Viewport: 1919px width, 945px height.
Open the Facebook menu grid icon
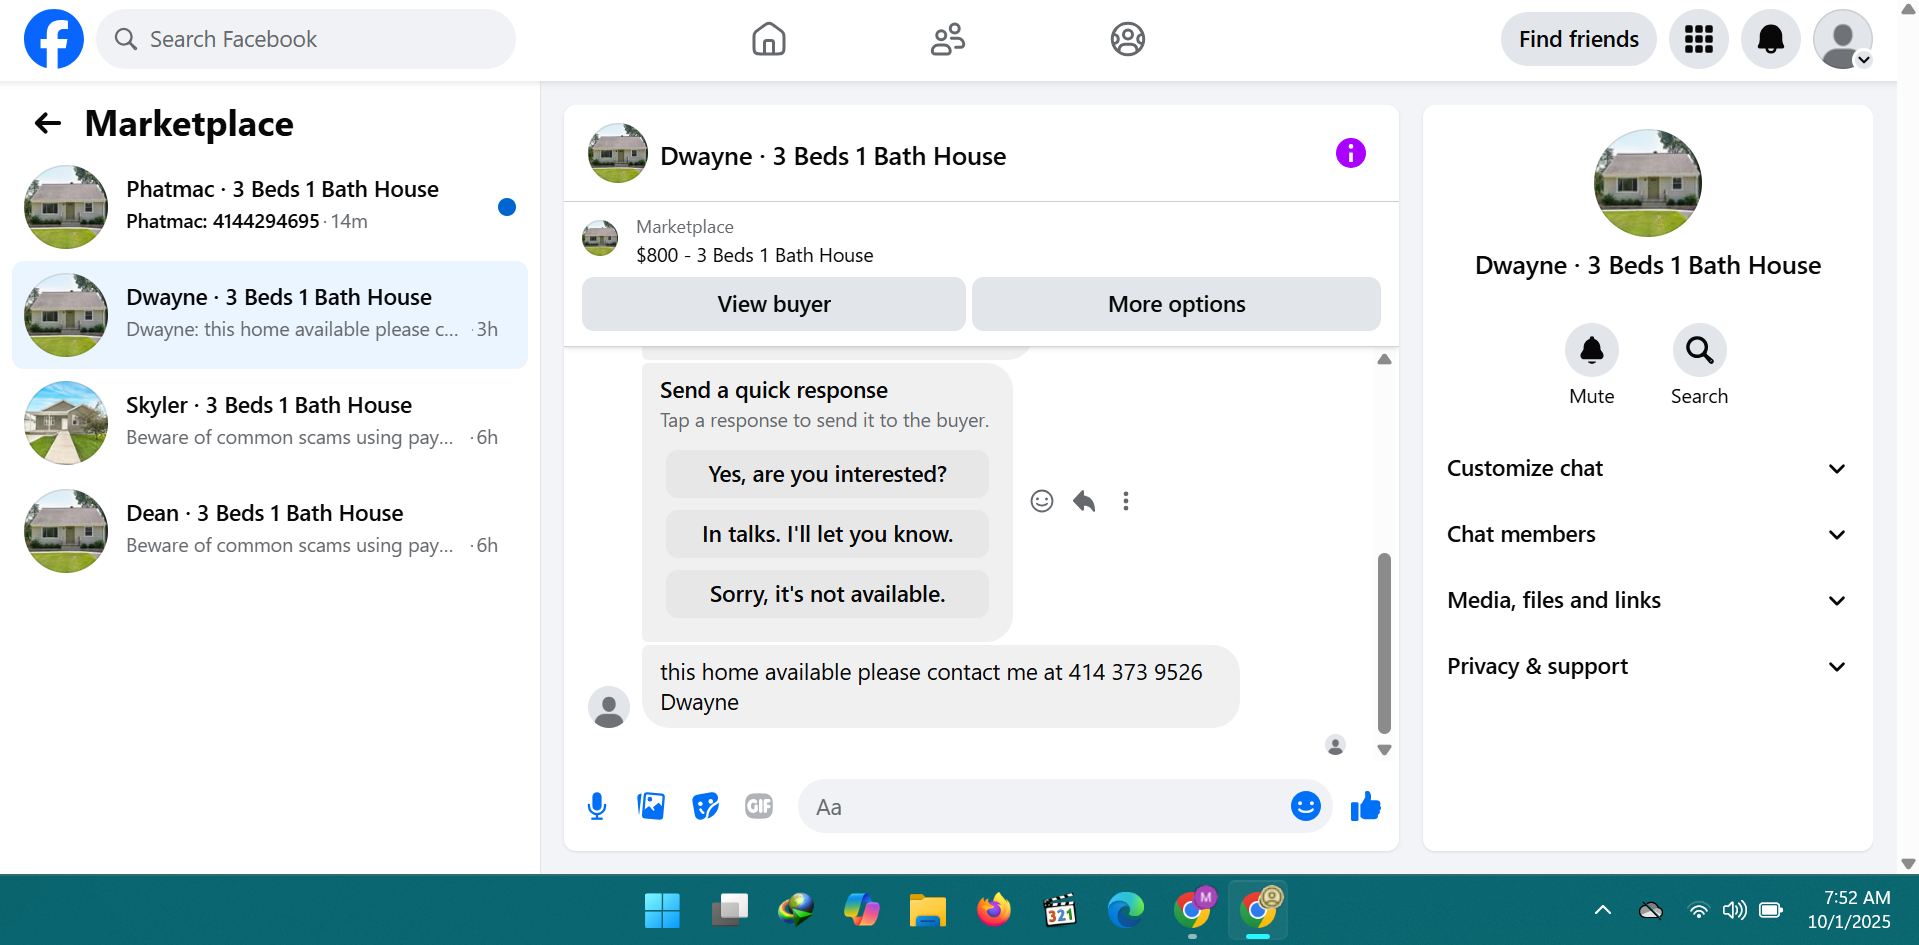click(x=1698, y=39)
